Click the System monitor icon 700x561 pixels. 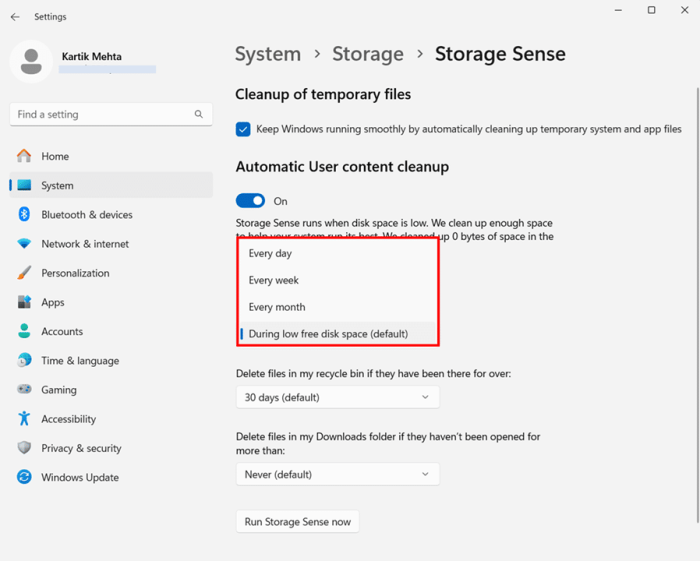click(24, 185)
